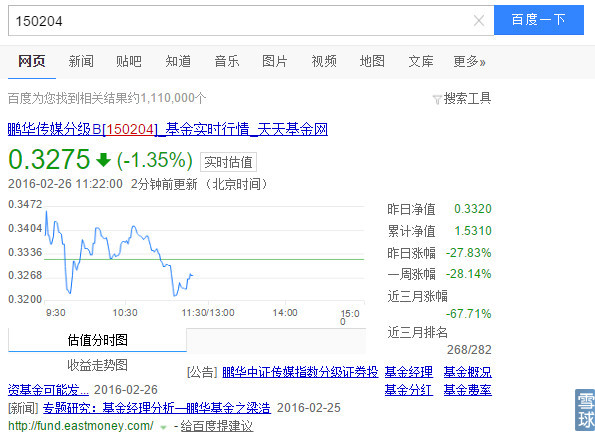595x439 pixels.
Task: Click the intraday valuation line chart
Action: pos(205,254)
